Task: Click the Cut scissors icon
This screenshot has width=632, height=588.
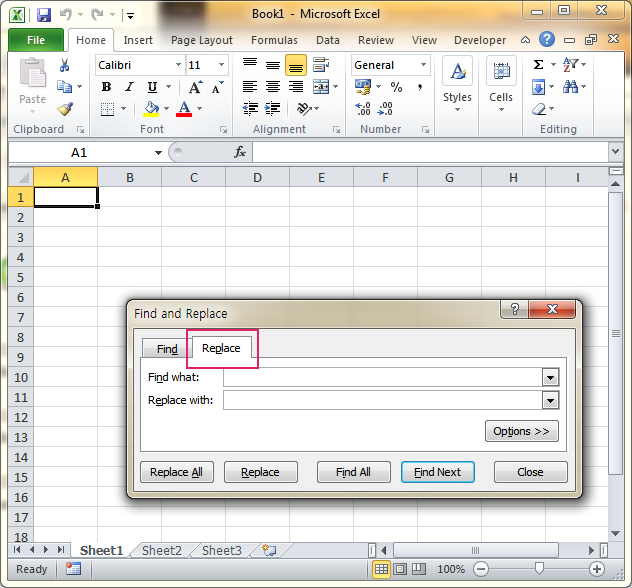Action: coord(64,65)
